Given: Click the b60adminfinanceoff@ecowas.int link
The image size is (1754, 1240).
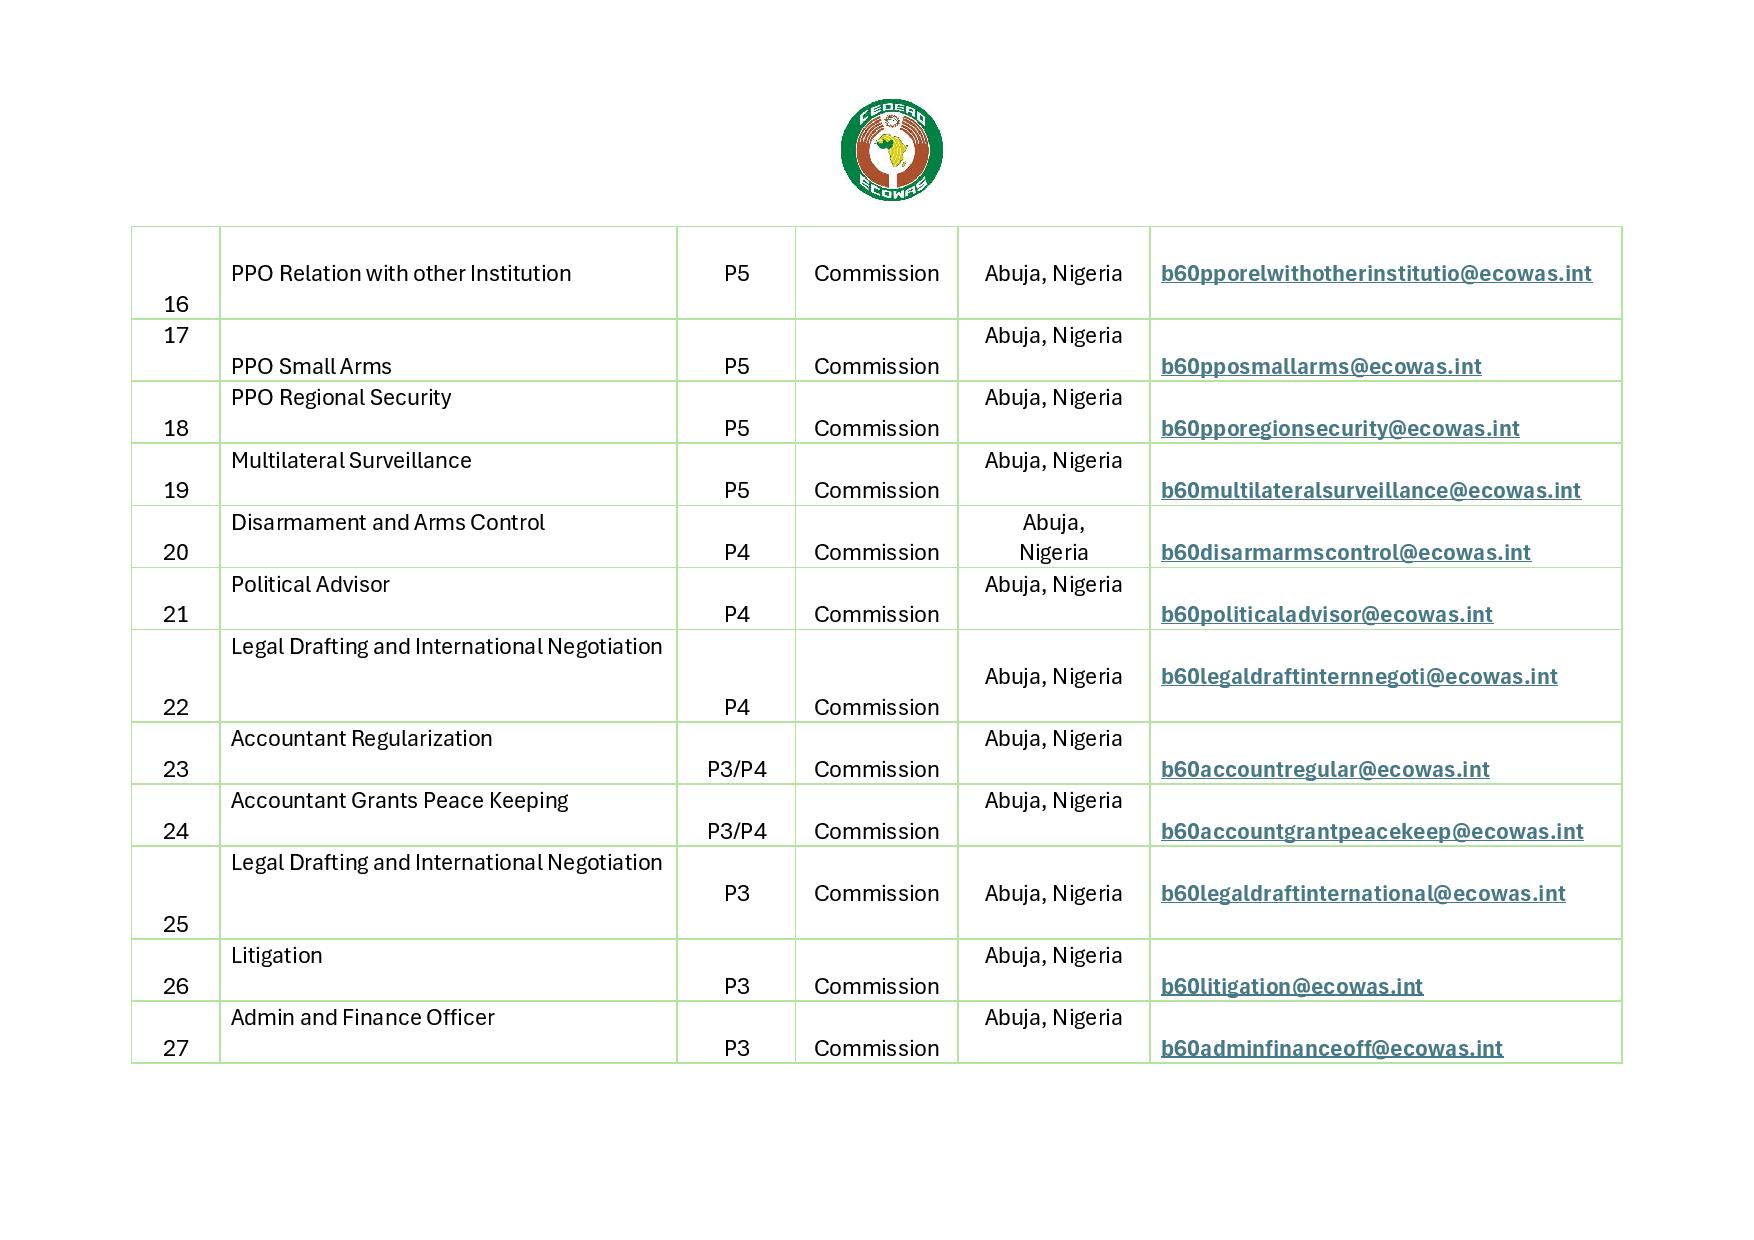Looking at the screenshot, I should click(1331, 1047).
